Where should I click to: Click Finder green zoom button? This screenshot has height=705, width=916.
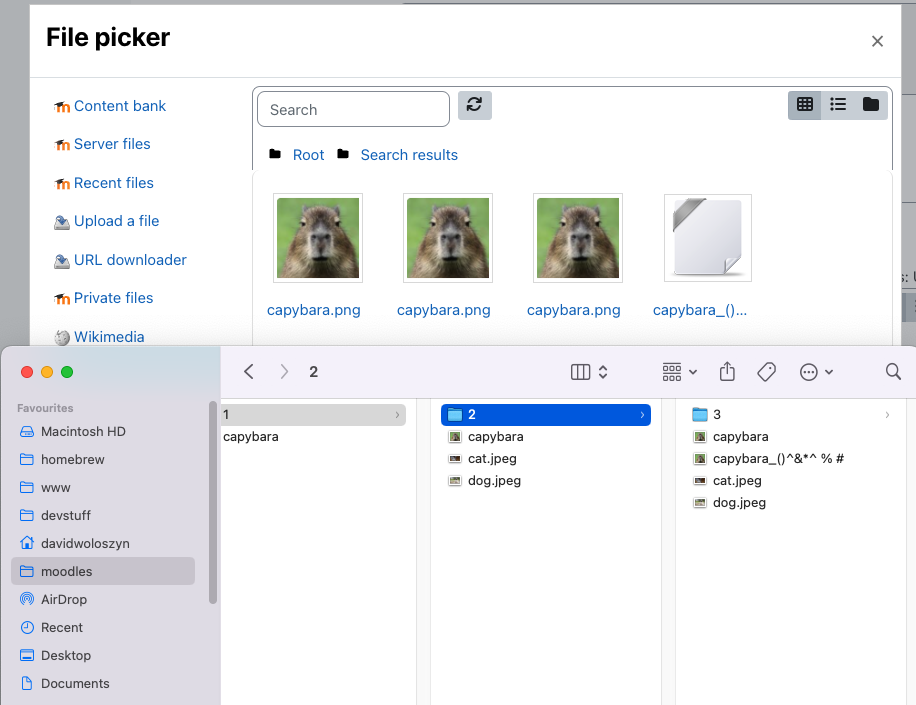(67, 372)
